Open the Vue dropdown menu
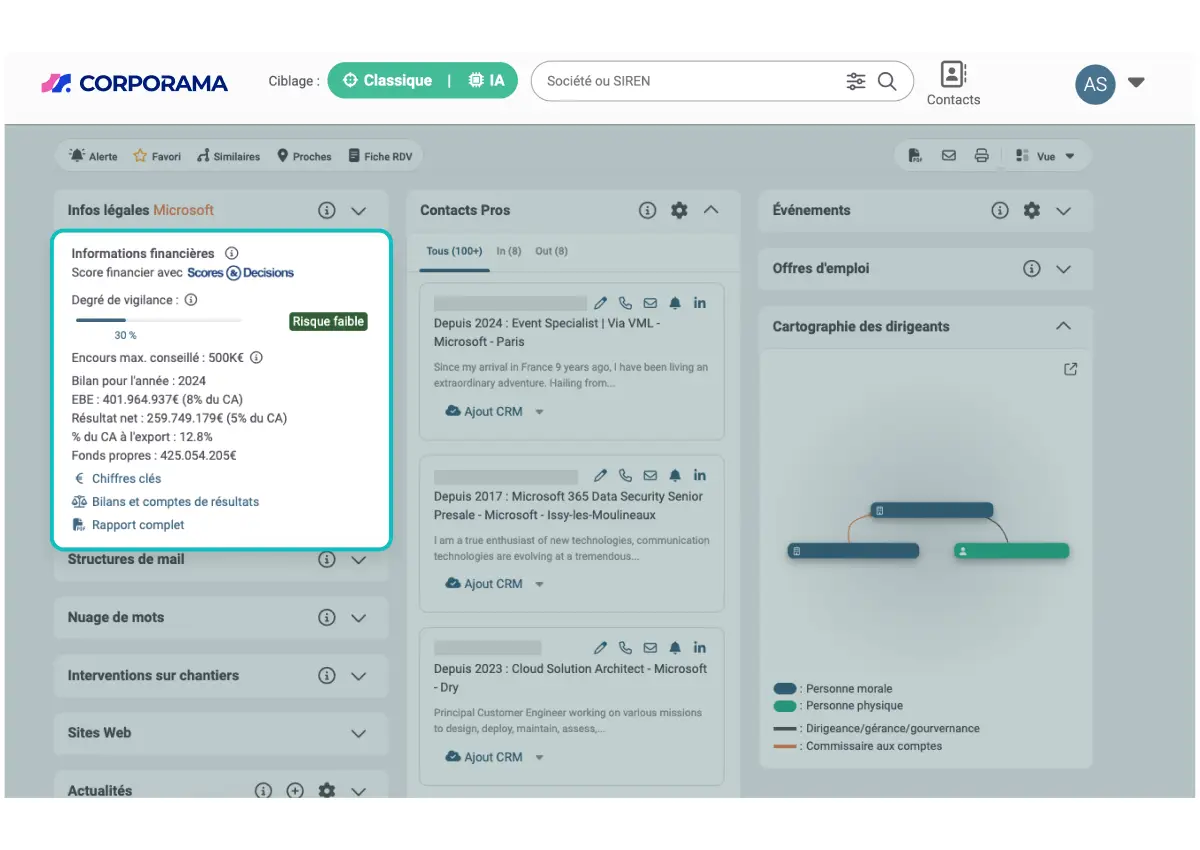This screenshot has height=850, width=1200. [1045, 156]
